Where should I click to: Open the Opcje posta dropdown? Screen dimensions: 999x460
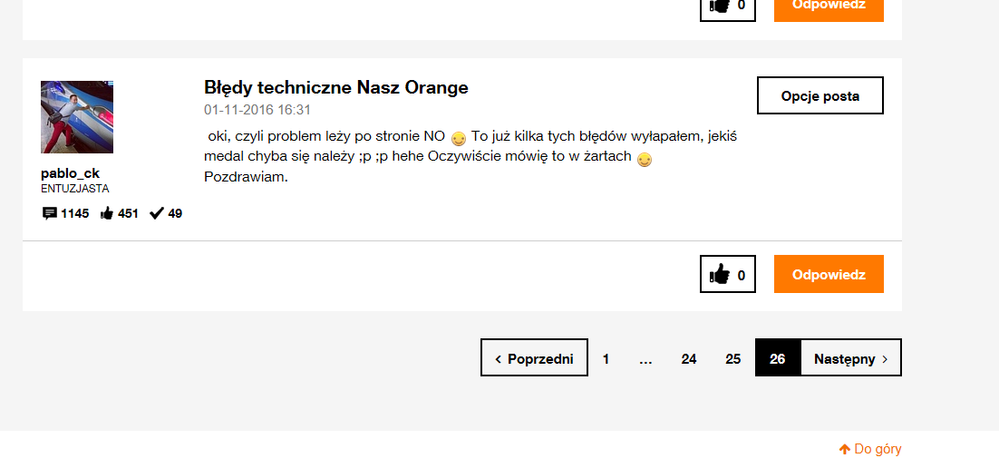[820, 96]
